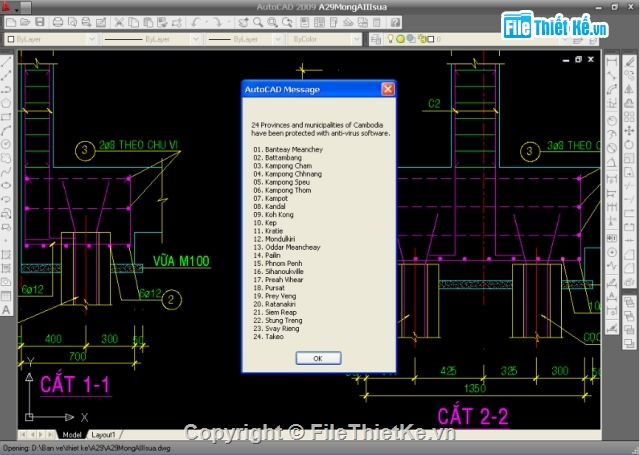640x455 pixels.
Task: Select the Arc draw tool
Action: [x=6, y=131]
